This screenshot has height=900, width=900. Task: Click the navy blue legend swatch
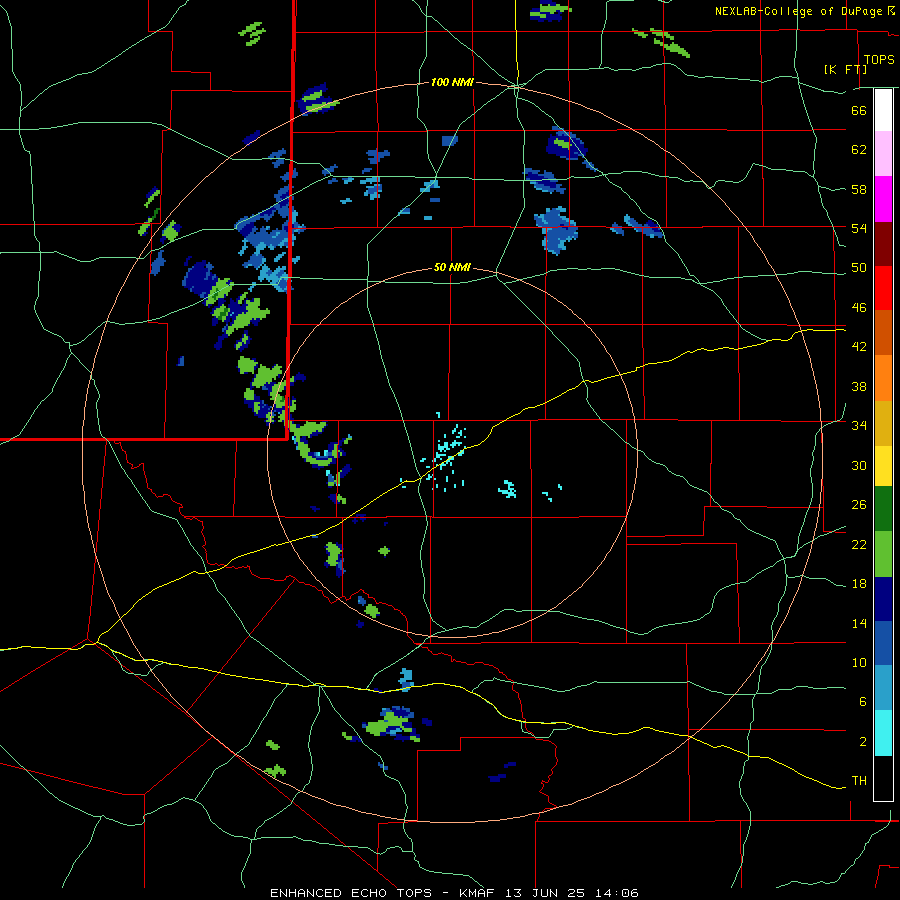[883, 599]
